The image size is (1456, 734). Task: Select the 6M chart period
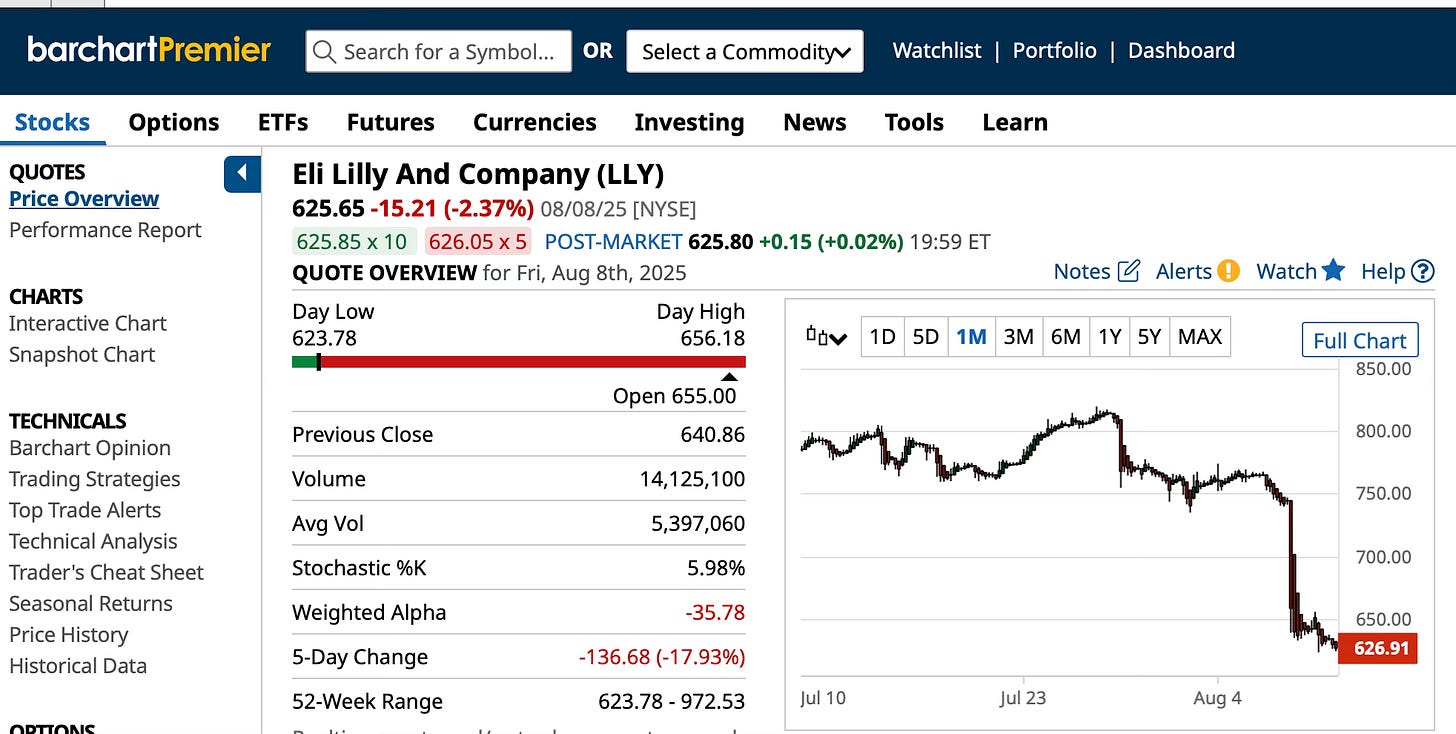click(1066, 337)
